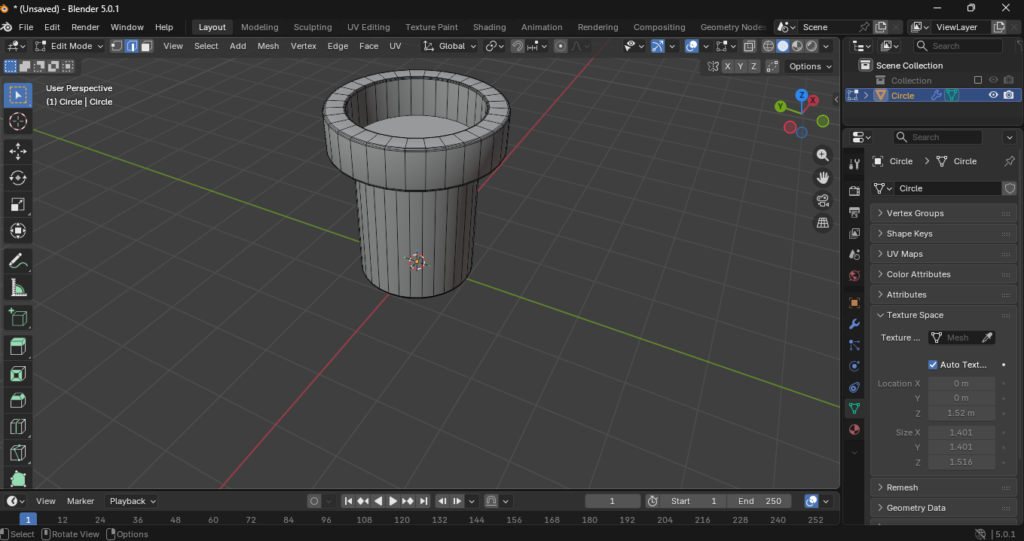
Task: Toggle Collection exclude checkbox in outliner
Action: click(x=978, y=80)
